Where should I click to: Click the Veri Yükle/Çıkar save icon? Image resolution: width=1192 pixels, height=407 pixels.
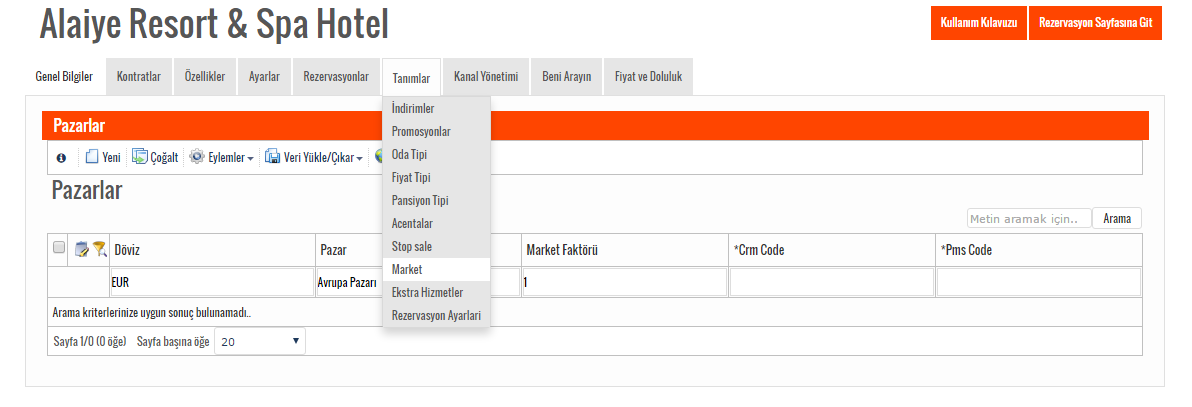tap(272, 157)
